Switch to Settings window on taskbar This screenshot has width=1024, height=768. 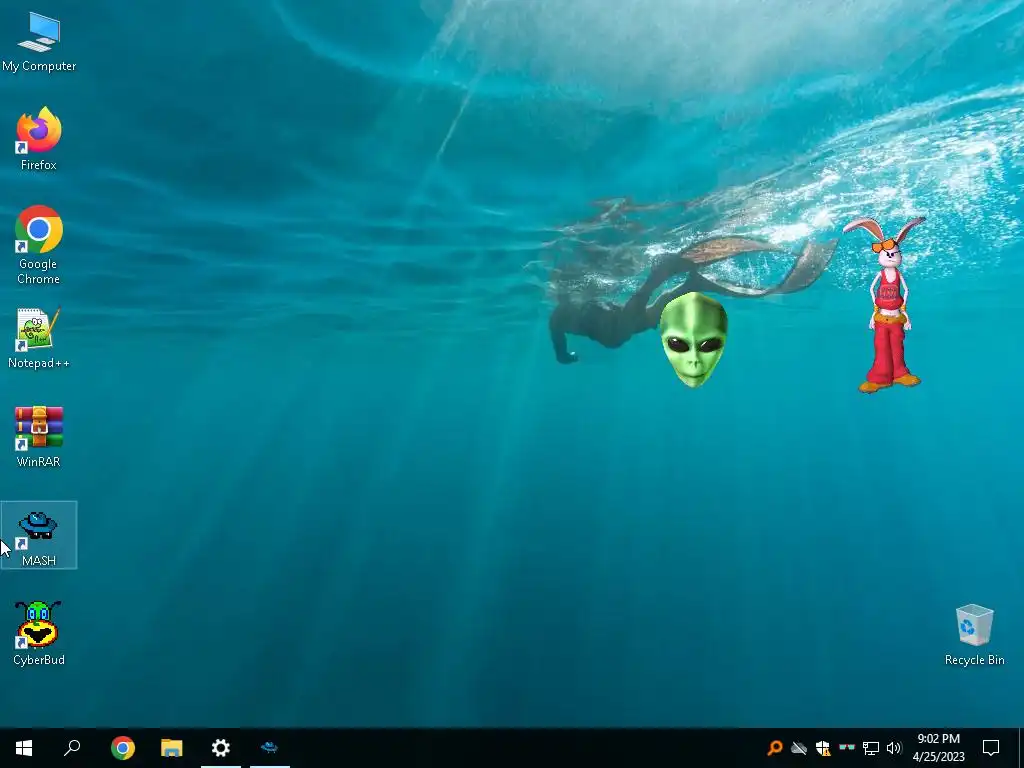[x=221, y=748]
